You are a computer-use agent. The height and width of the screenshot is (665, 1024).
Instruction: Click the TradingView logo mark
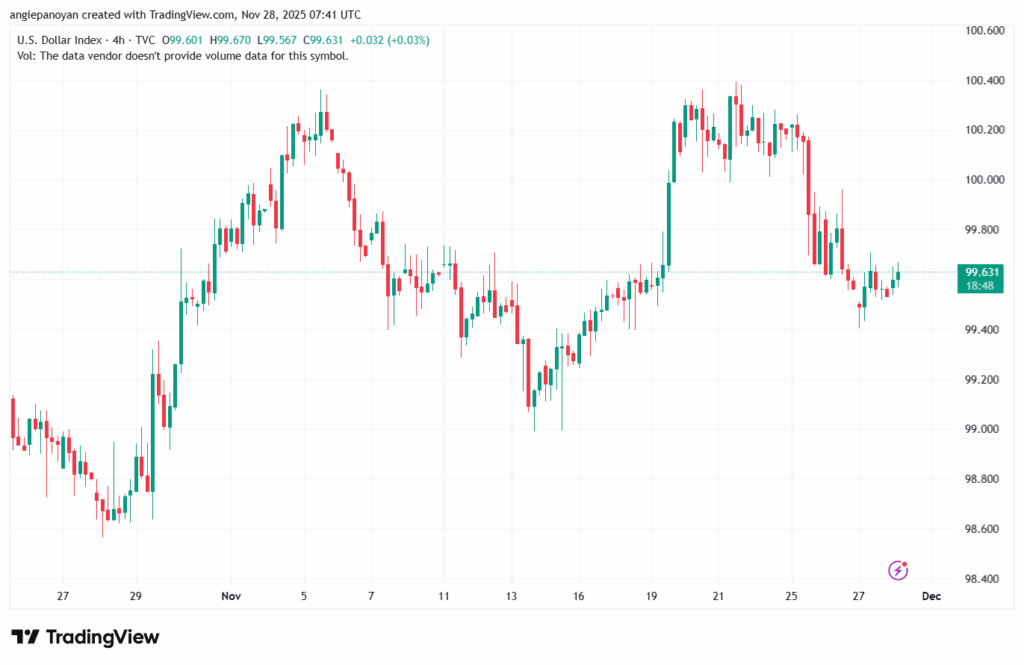[27, 637]
